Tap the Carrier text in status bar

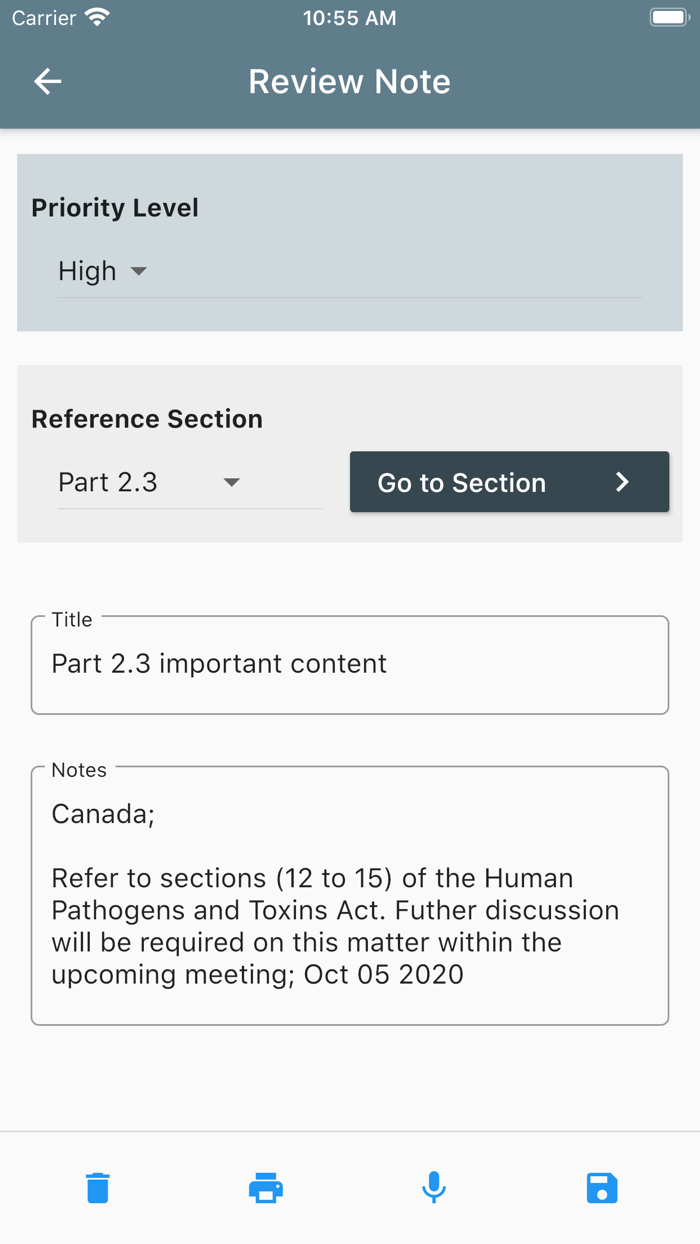[44, 18]
